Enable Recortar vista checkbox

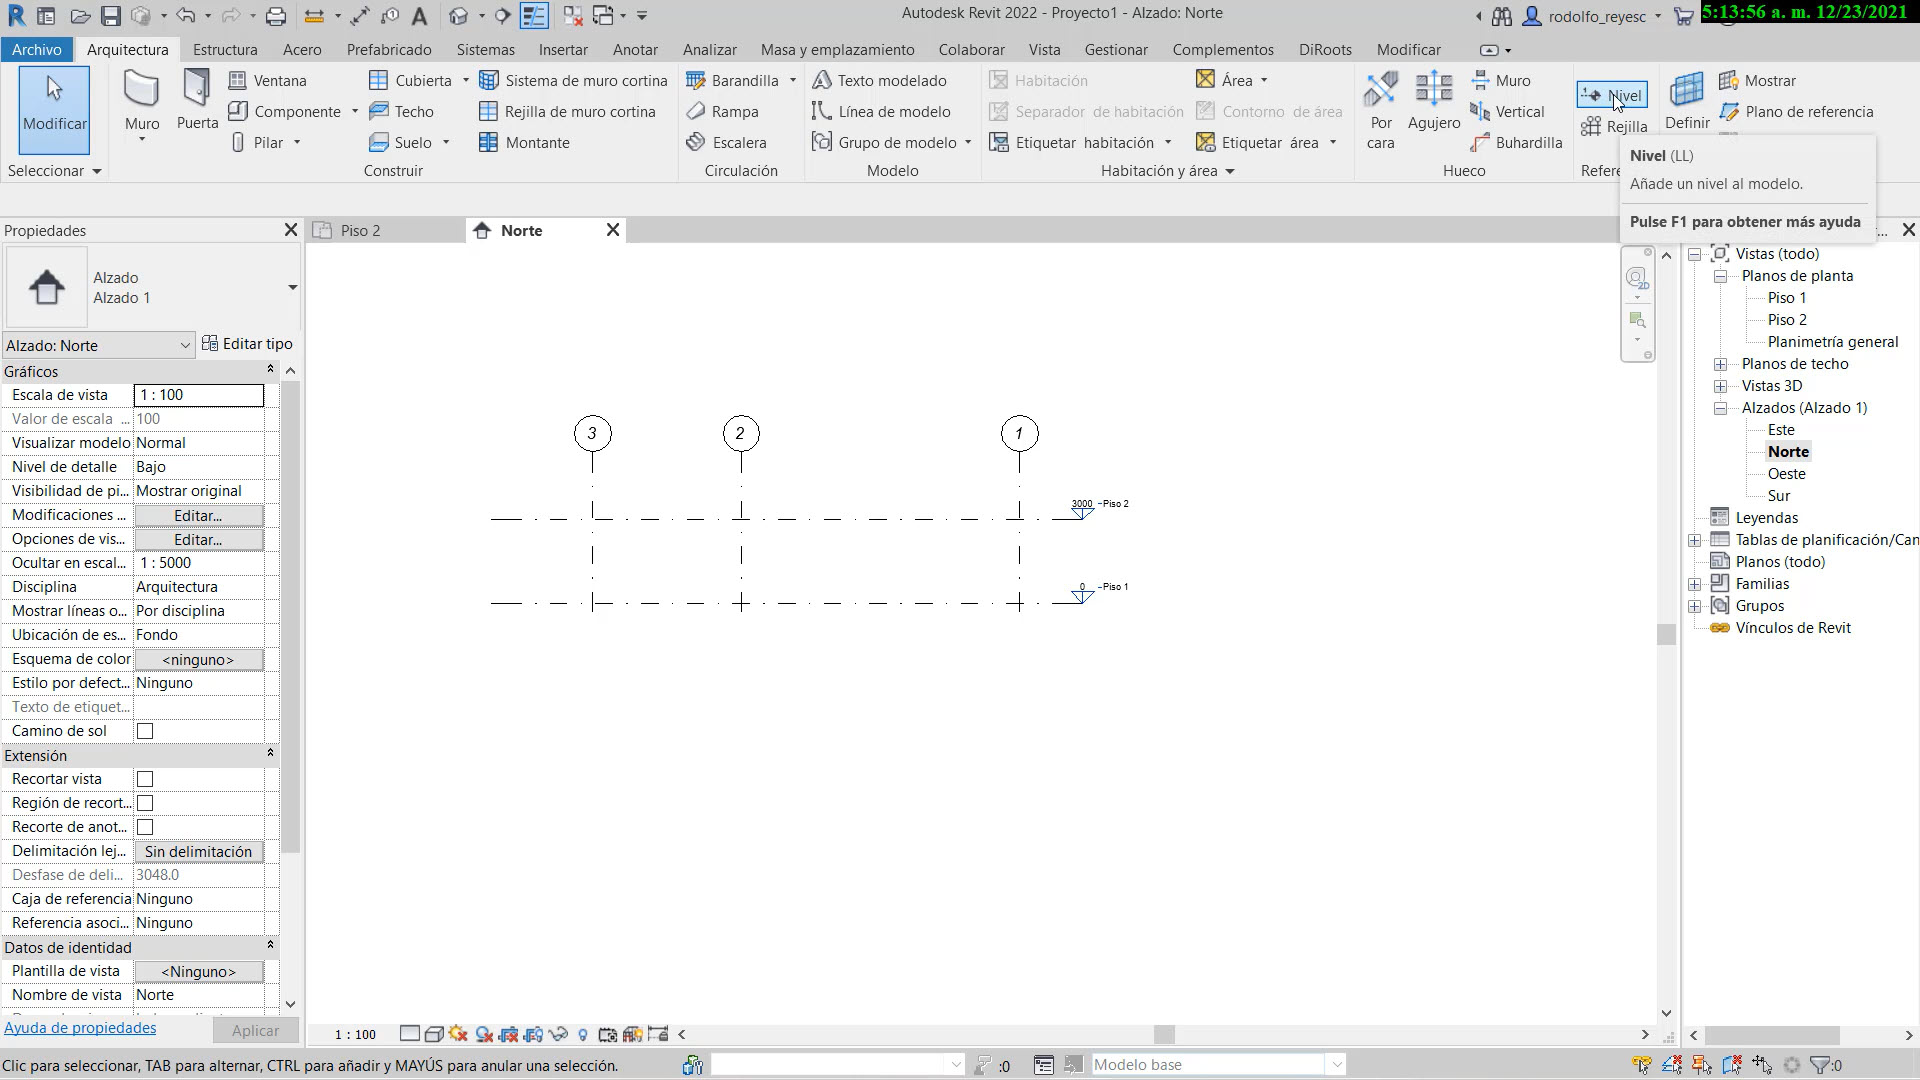(145, 779)
